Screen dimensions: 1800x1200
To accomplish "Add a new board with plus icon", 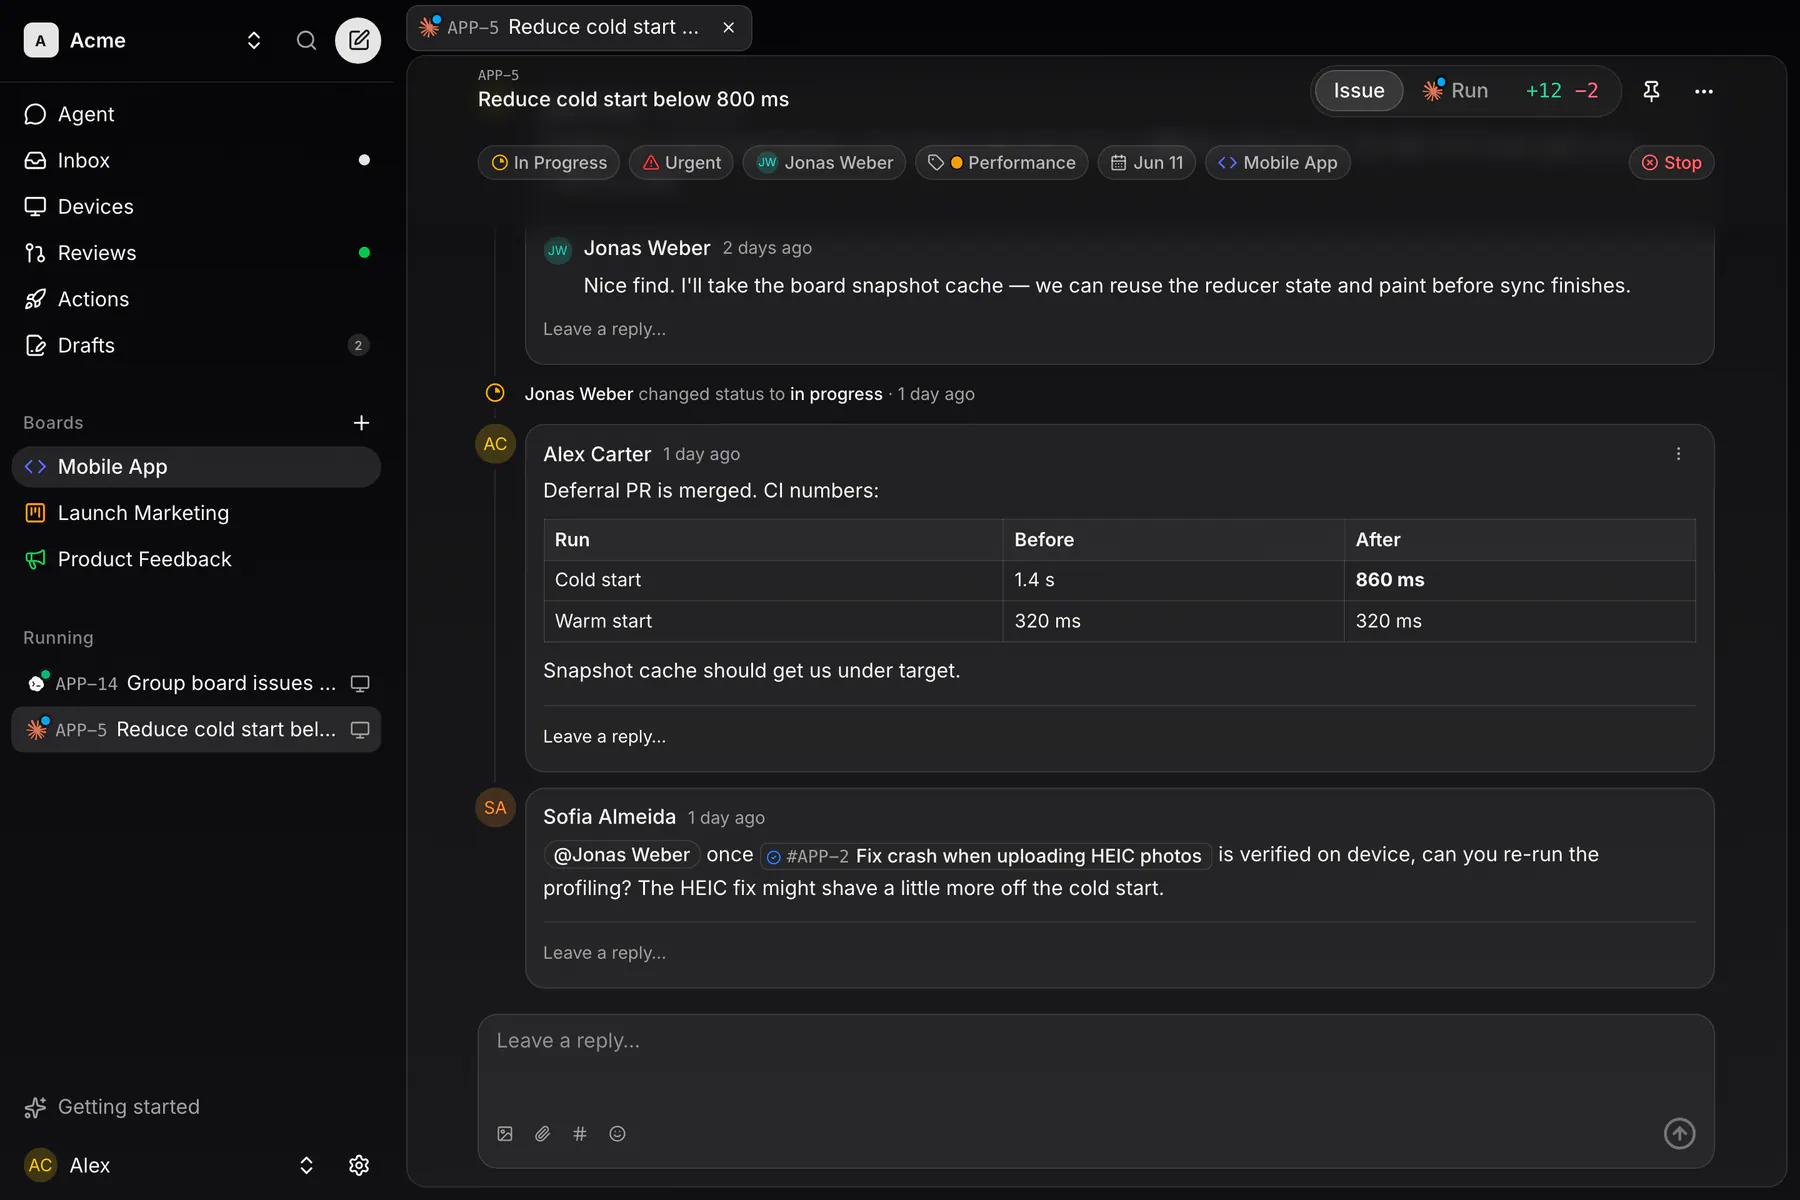I will pyautogui.click(x=361, y=423).
